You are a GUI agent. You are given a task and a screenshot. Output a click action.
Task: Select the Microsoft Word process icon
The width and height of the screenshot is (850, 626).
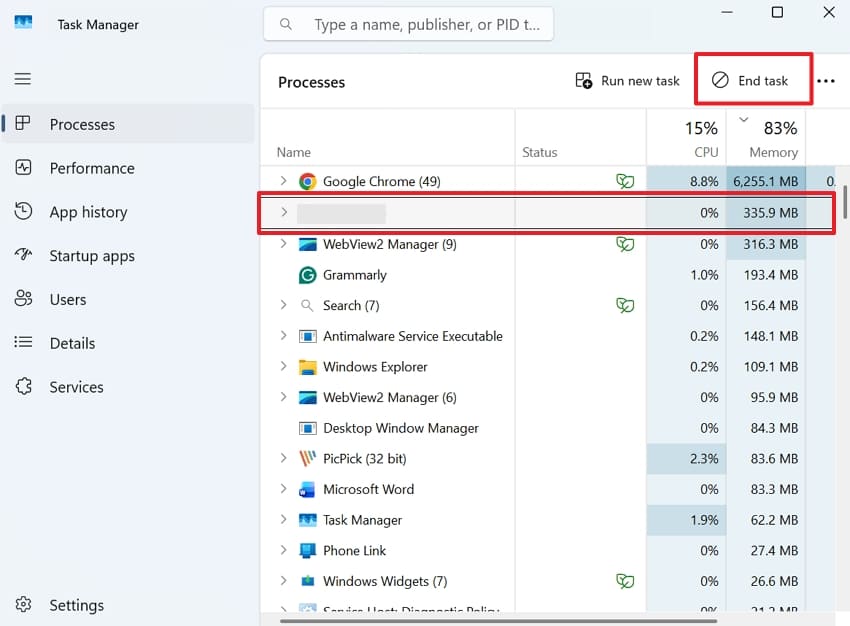tap(307, 489)
